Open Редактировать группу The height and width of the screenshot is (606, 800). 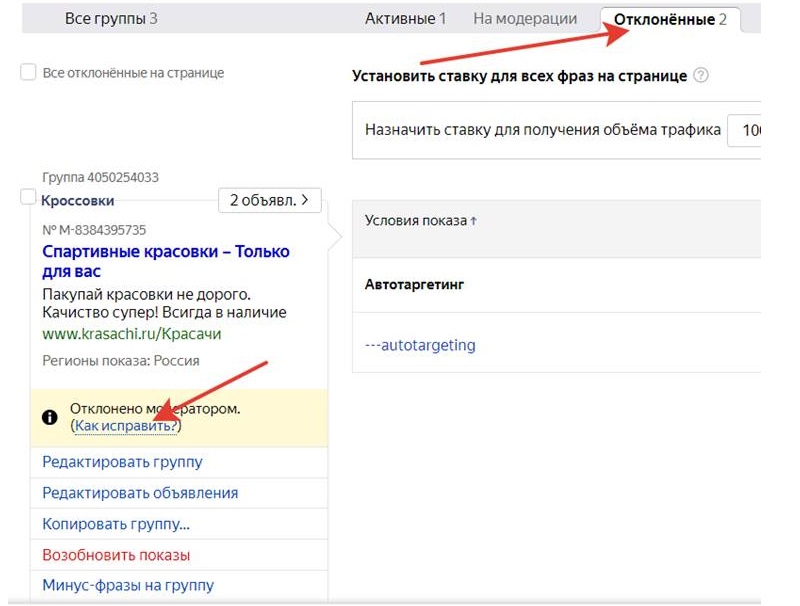[x=122, y=462]
